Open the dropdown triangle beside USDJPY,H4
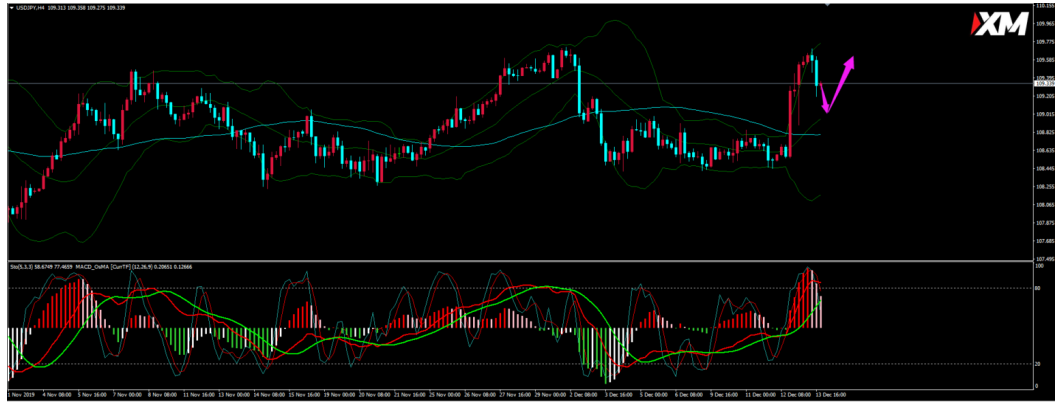 [11, 9]
